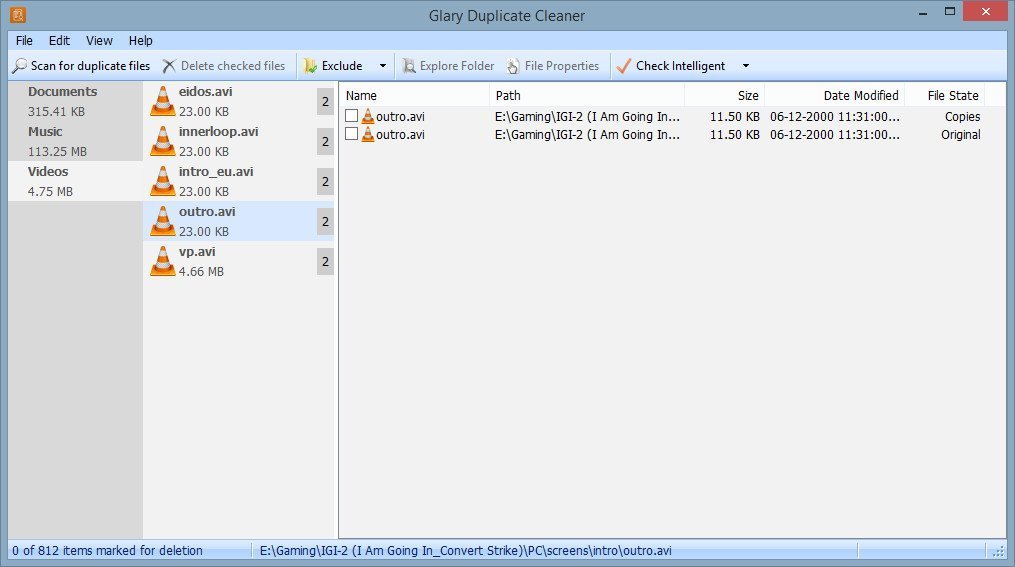
Task: Click the count badge 2 next to eidos.avi
Action: coord(325,102)
